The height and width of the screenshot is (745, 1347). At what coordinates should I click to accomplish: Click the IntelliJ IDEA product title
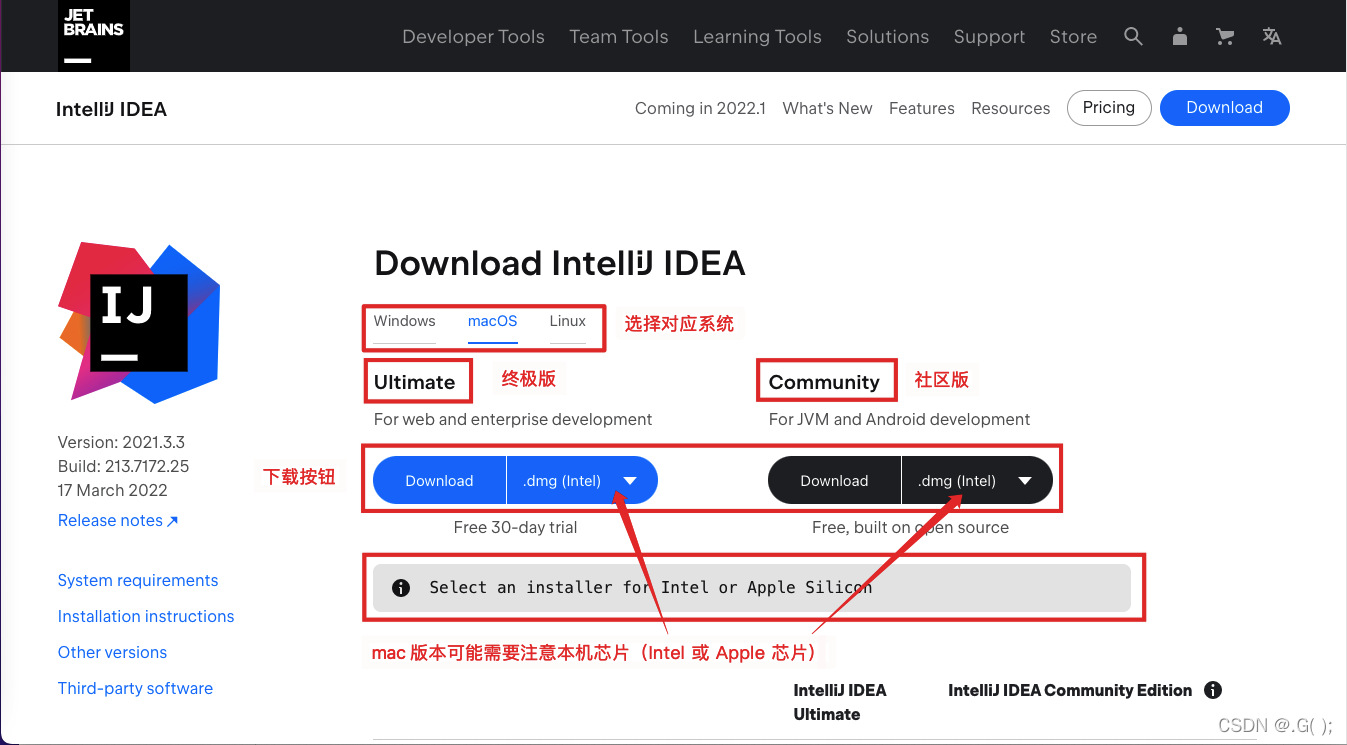pyautogui.click(x=111, y=109)
